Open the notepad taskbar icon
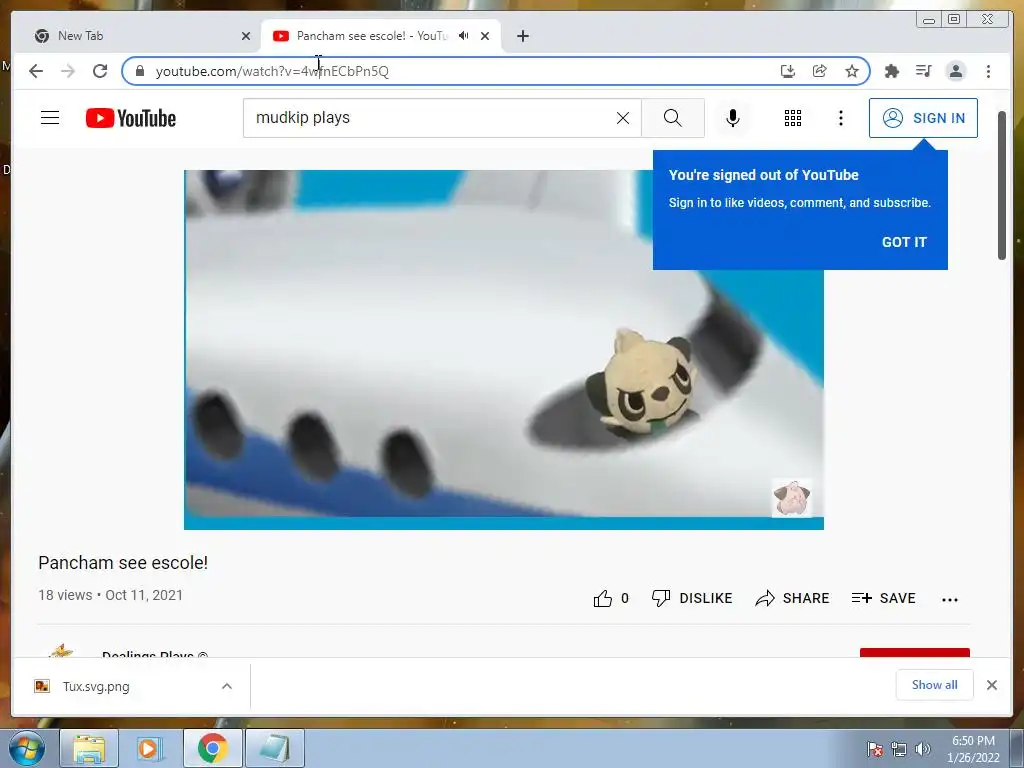This screenshot has height=768, width=1024. (x=275, y=749)
